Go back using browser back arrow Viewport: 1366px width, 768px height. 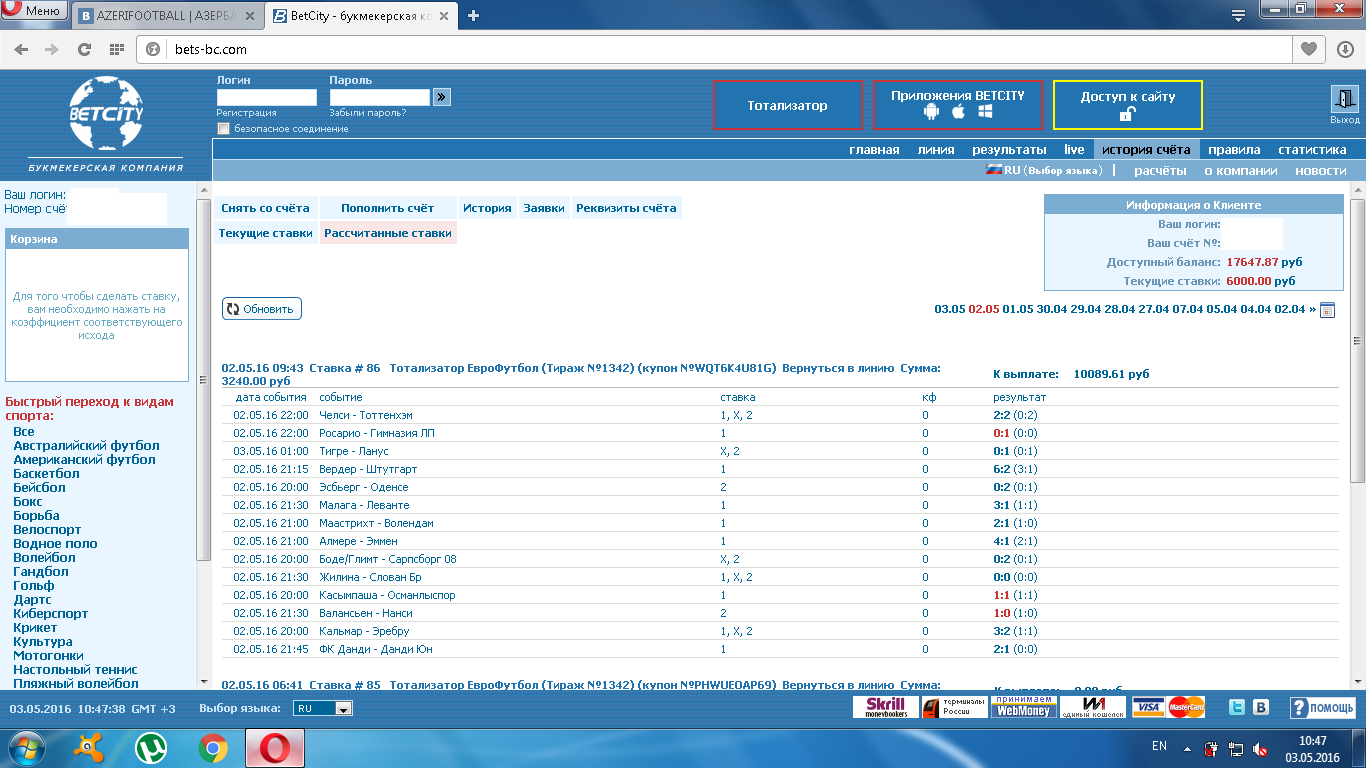21,49
